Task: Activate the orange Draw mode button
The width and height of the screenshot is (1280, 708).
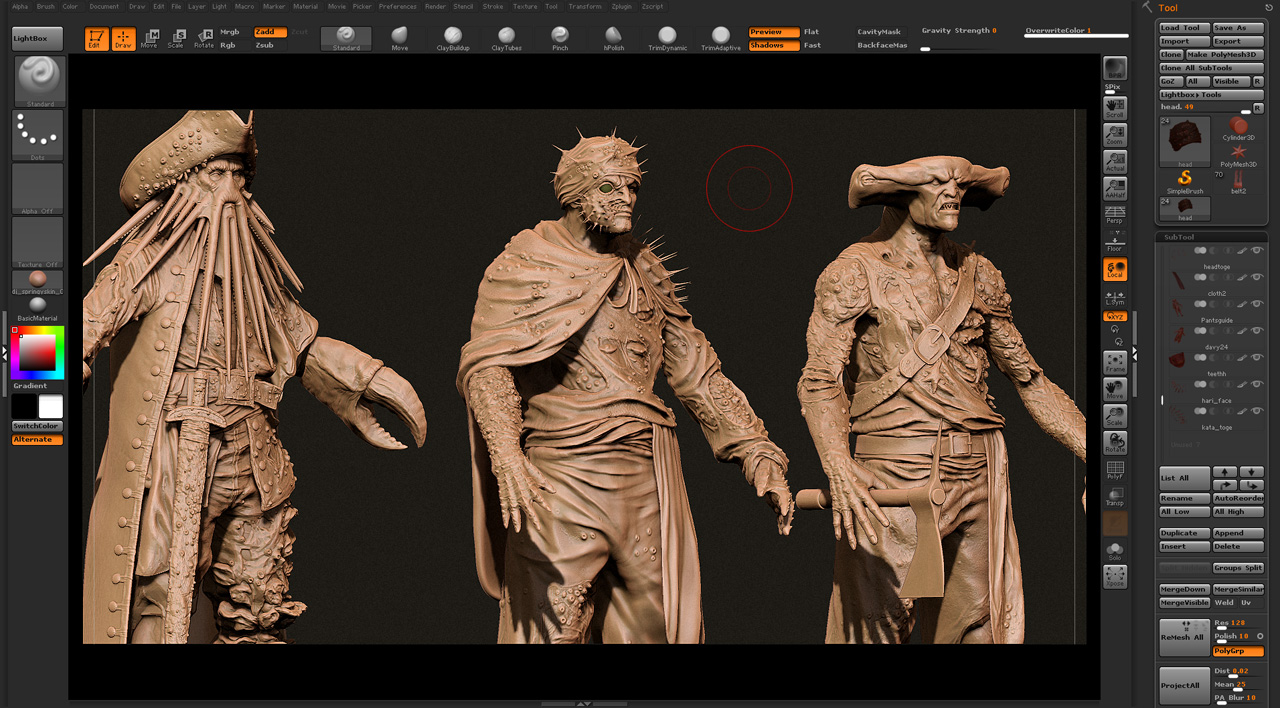Action: [123, 39]
